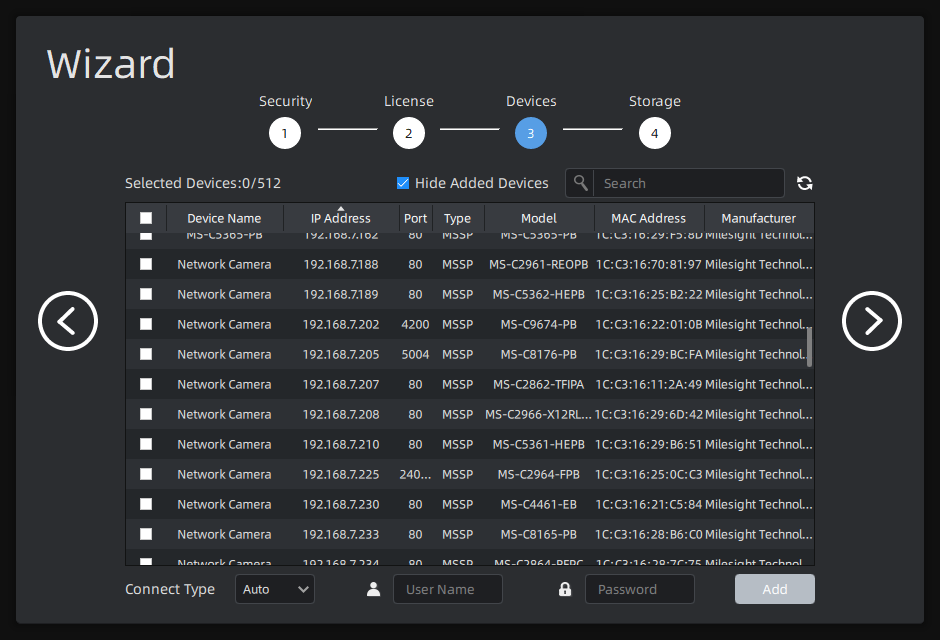Screen dimensions: 940x640
Task: Click the Device Name column header
Action: [x=224, y=218]
